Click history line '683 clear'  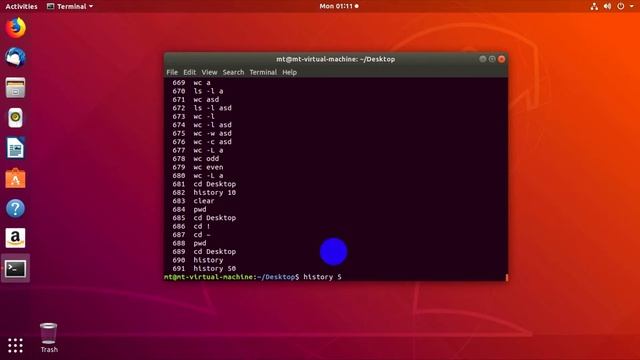[193, 201]
